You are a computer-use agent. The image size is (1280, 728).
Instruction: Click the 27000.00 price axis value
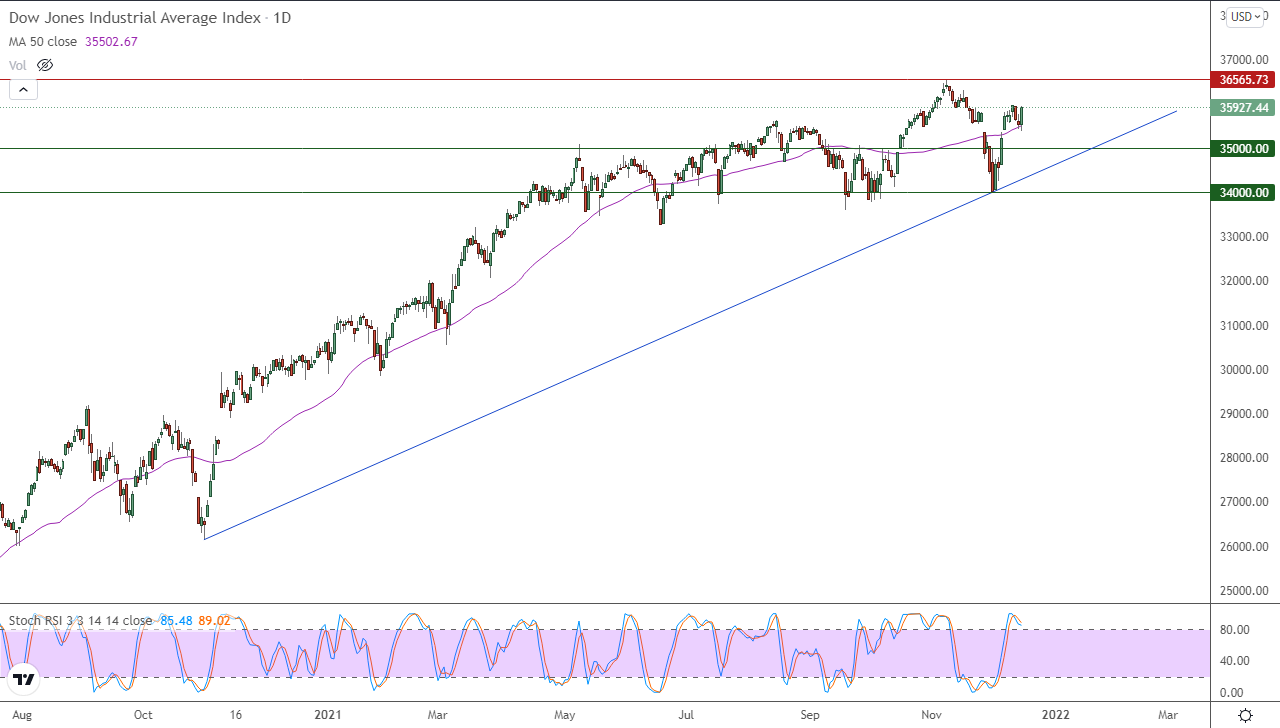click(1244, 502)
